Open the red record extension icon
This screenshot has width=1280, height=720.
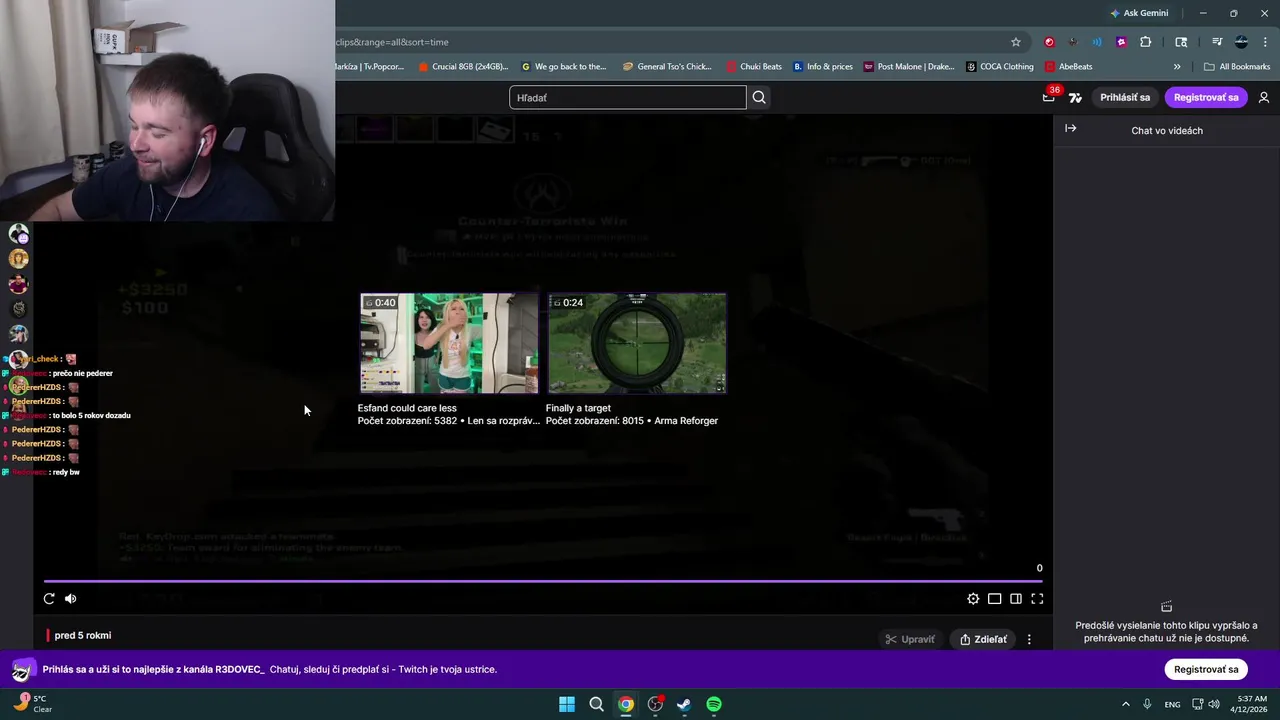(1049, 42)
